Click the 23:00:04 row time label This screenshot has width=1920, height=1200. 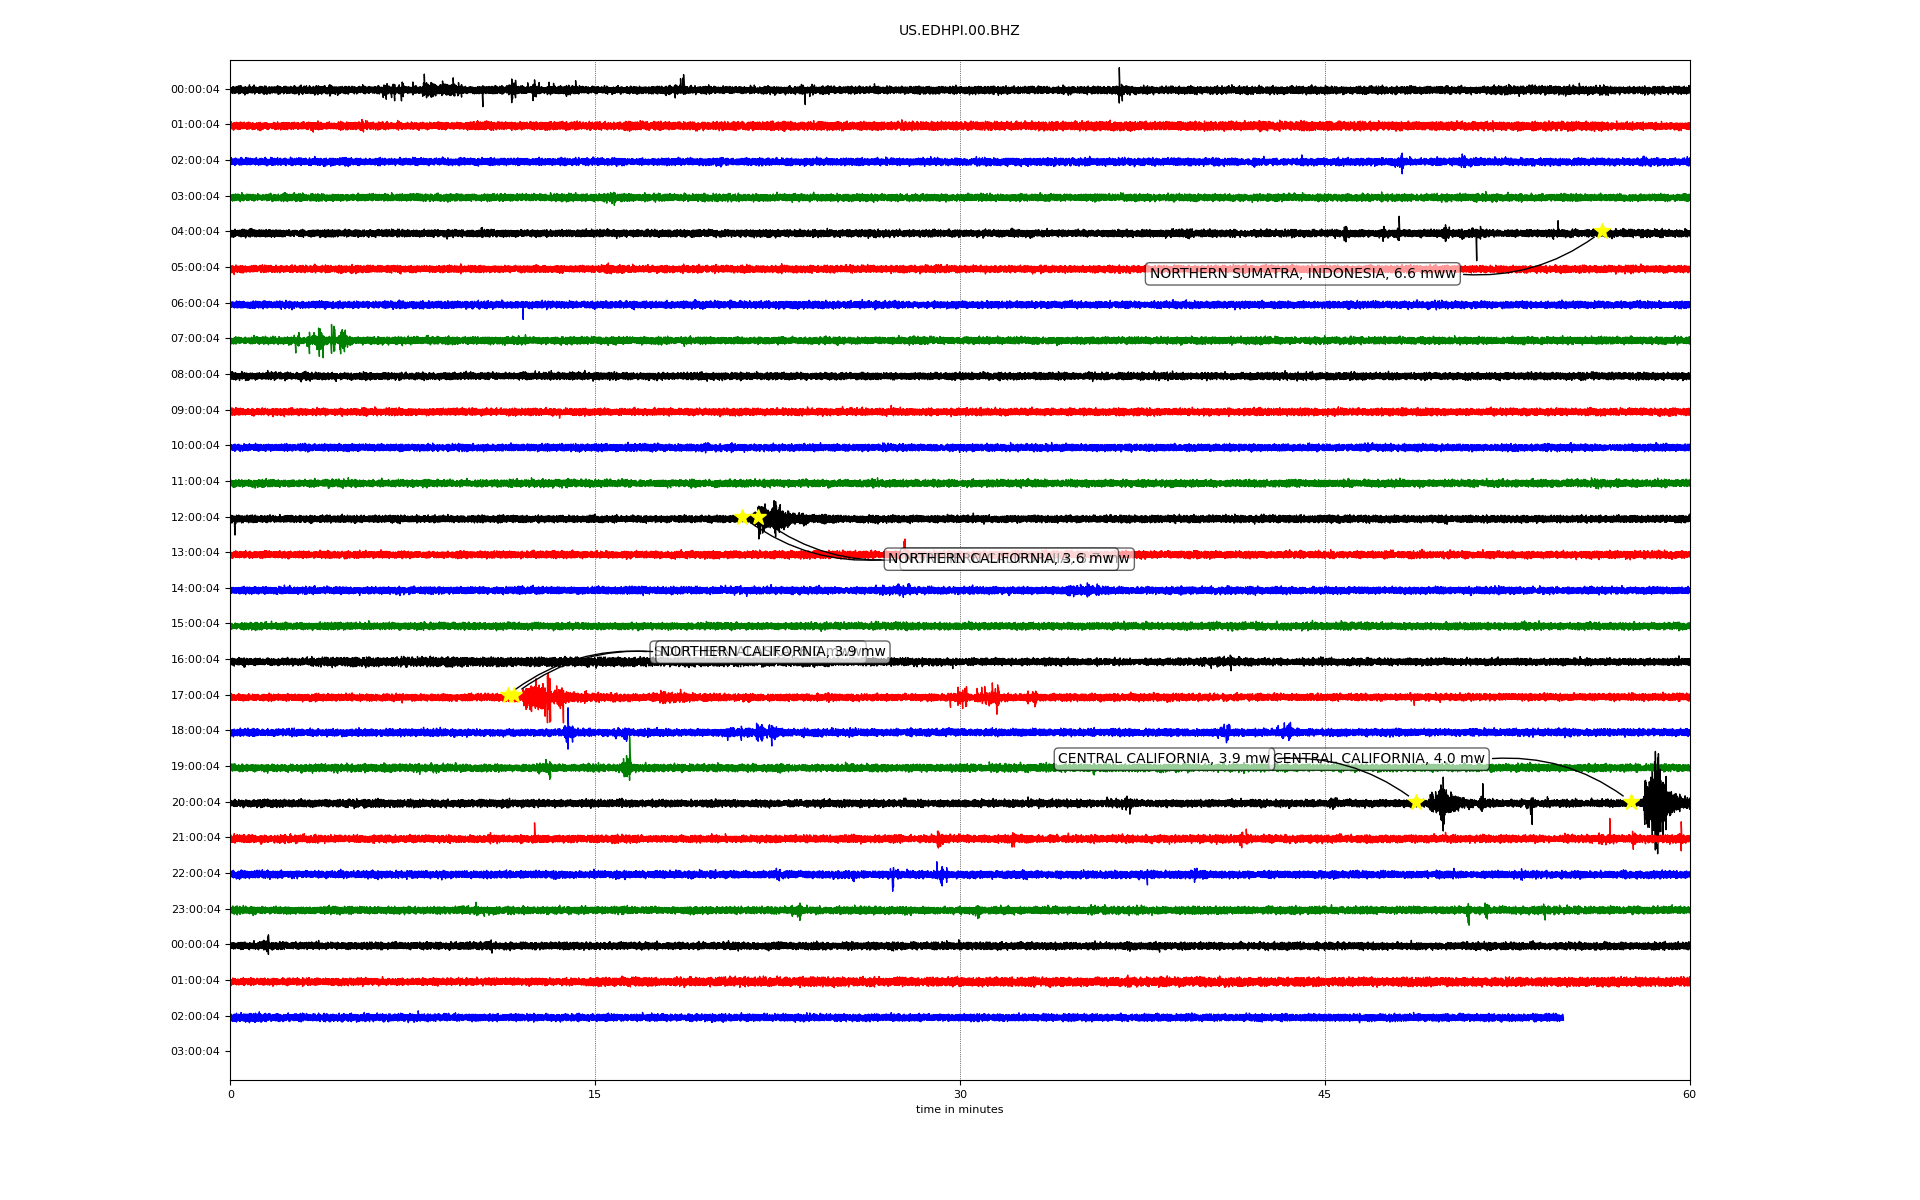point(195,909)
